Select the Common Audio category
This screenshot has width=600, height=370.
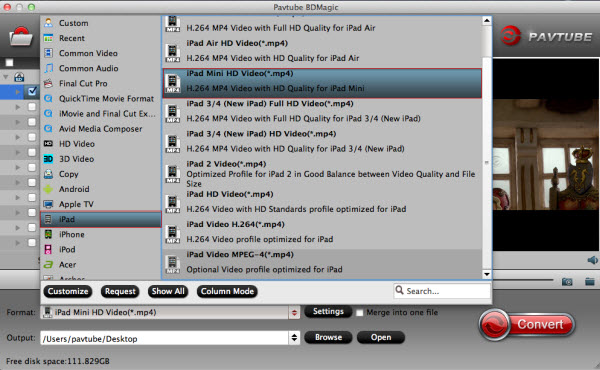coord(88,68)
